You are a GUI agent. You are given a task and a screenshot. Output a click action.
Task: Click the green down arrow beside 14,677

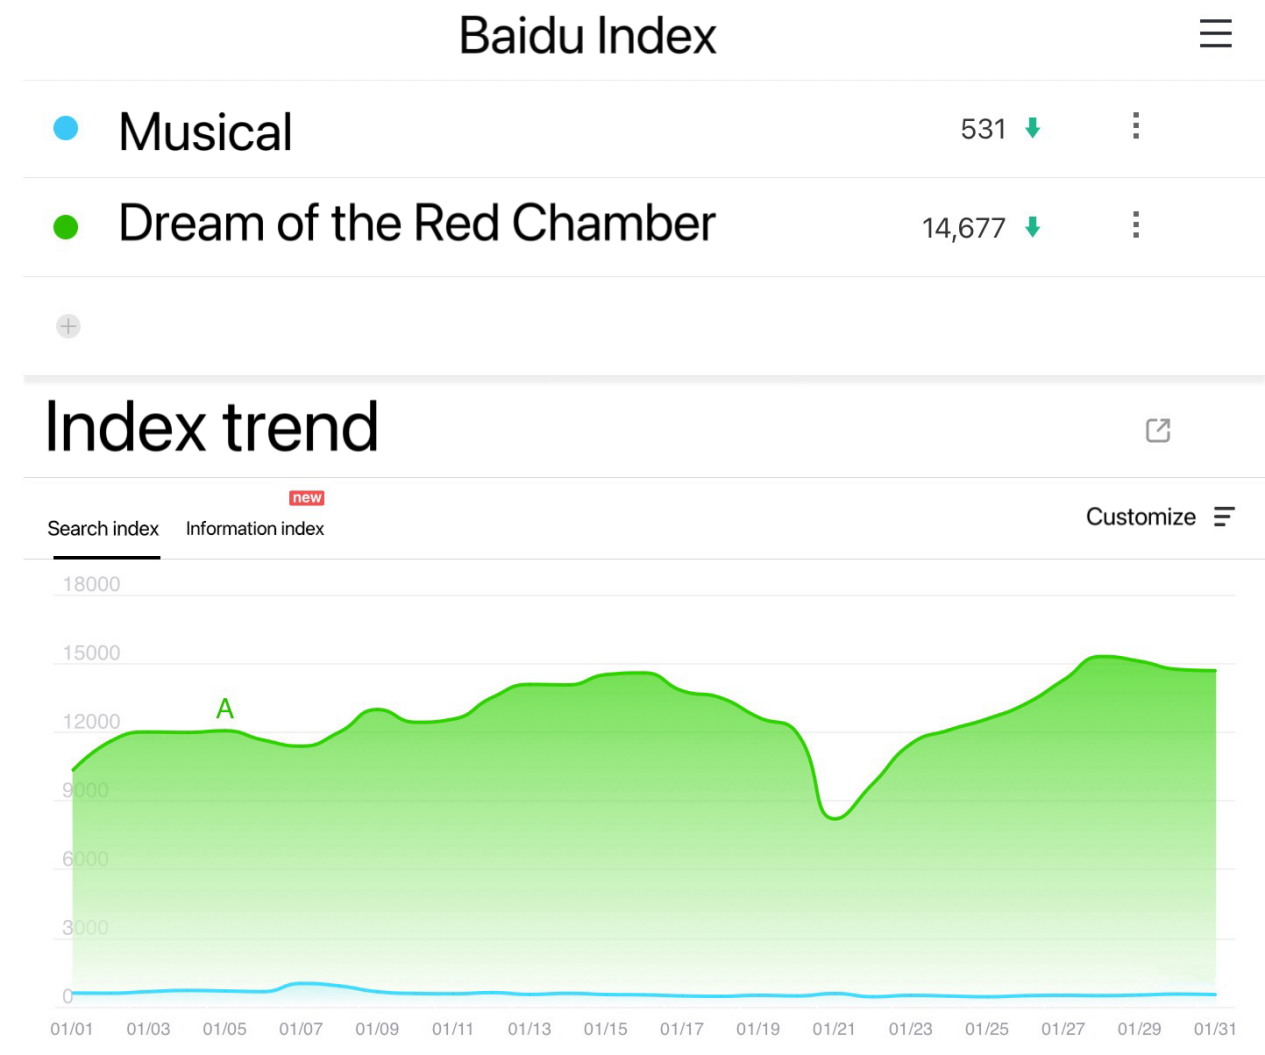(1032, 227)
